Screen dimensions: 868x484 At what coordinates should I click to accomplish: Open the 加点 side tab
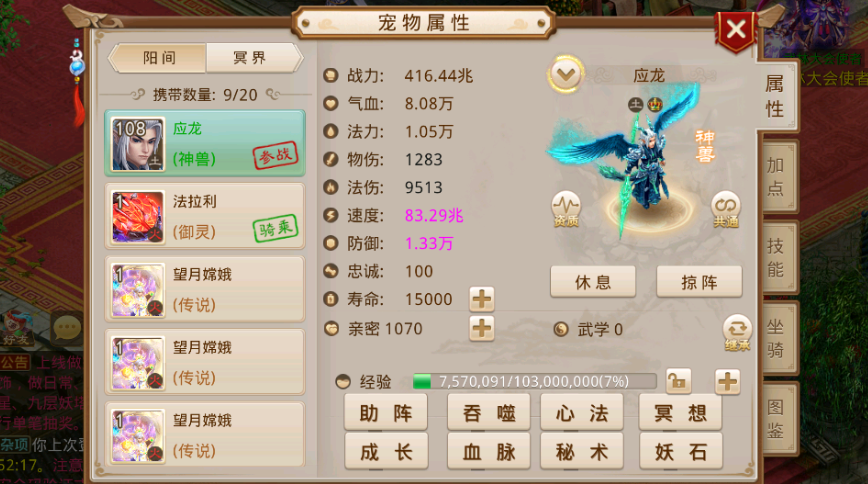[777, 177]
